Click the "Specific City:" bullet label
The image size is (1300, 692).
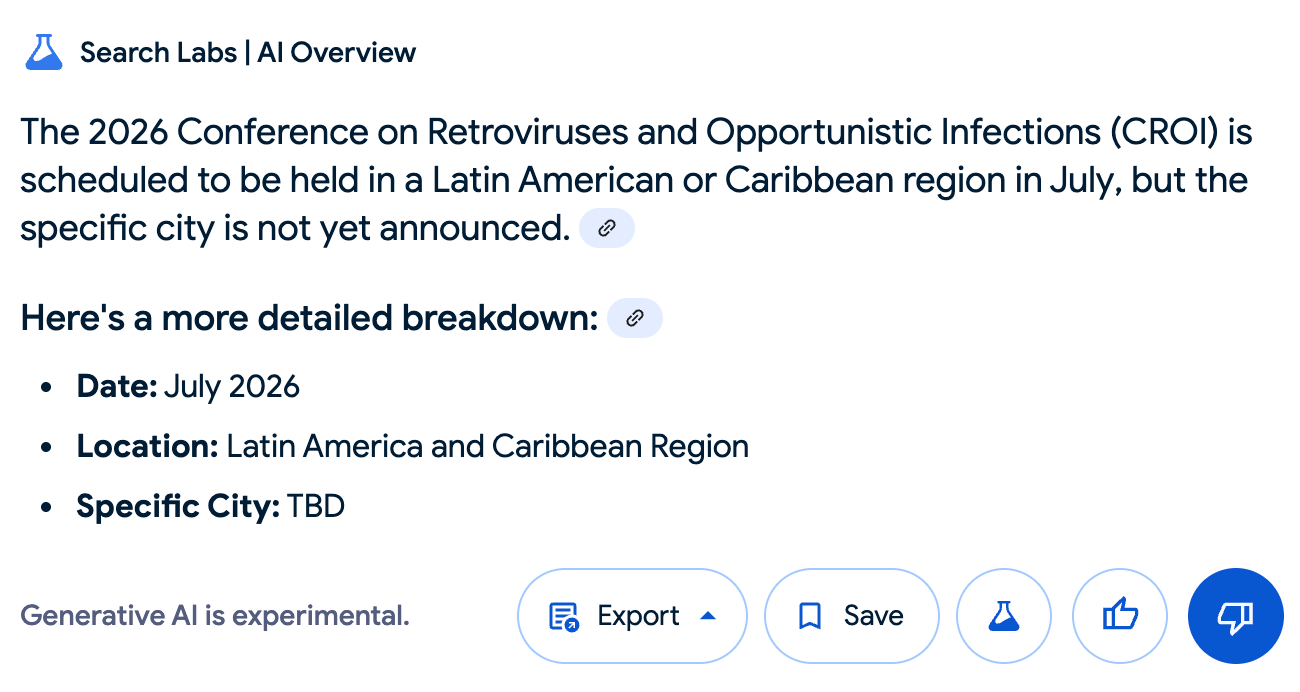(178, 506)
